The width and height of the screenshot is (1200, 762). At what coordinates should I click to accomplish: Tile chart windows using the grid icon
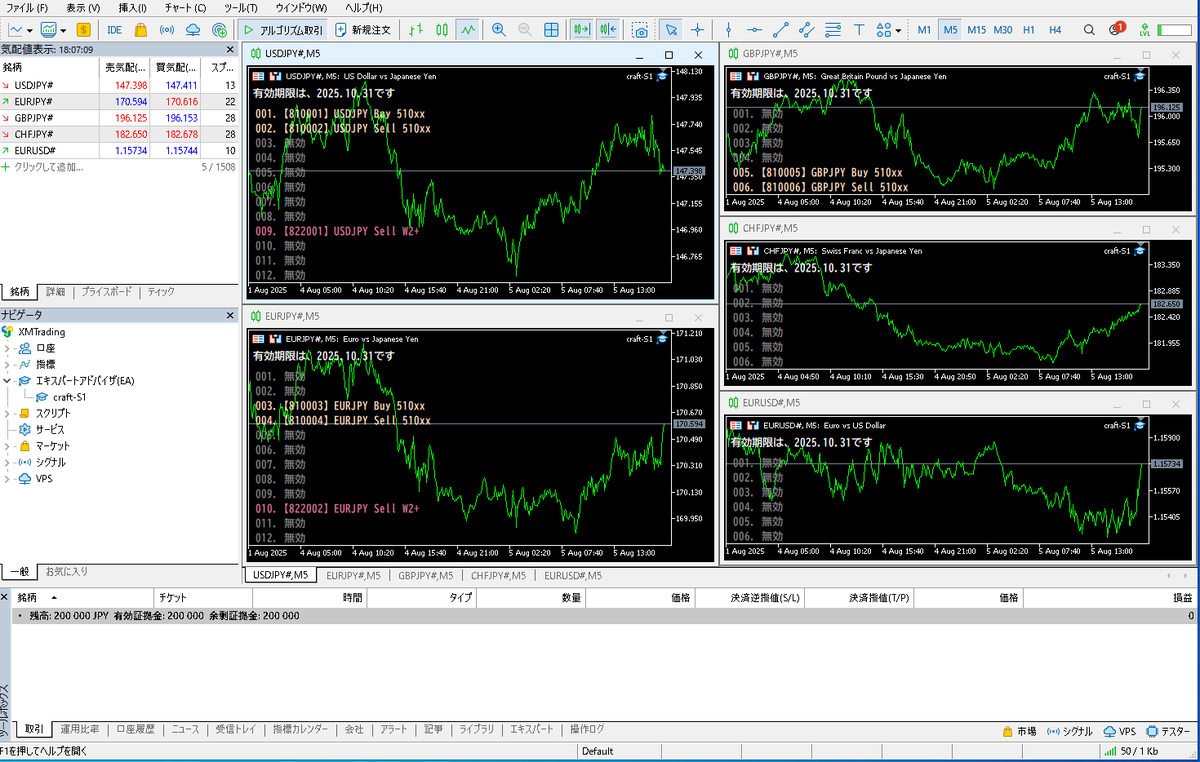[x=551, y=30]
